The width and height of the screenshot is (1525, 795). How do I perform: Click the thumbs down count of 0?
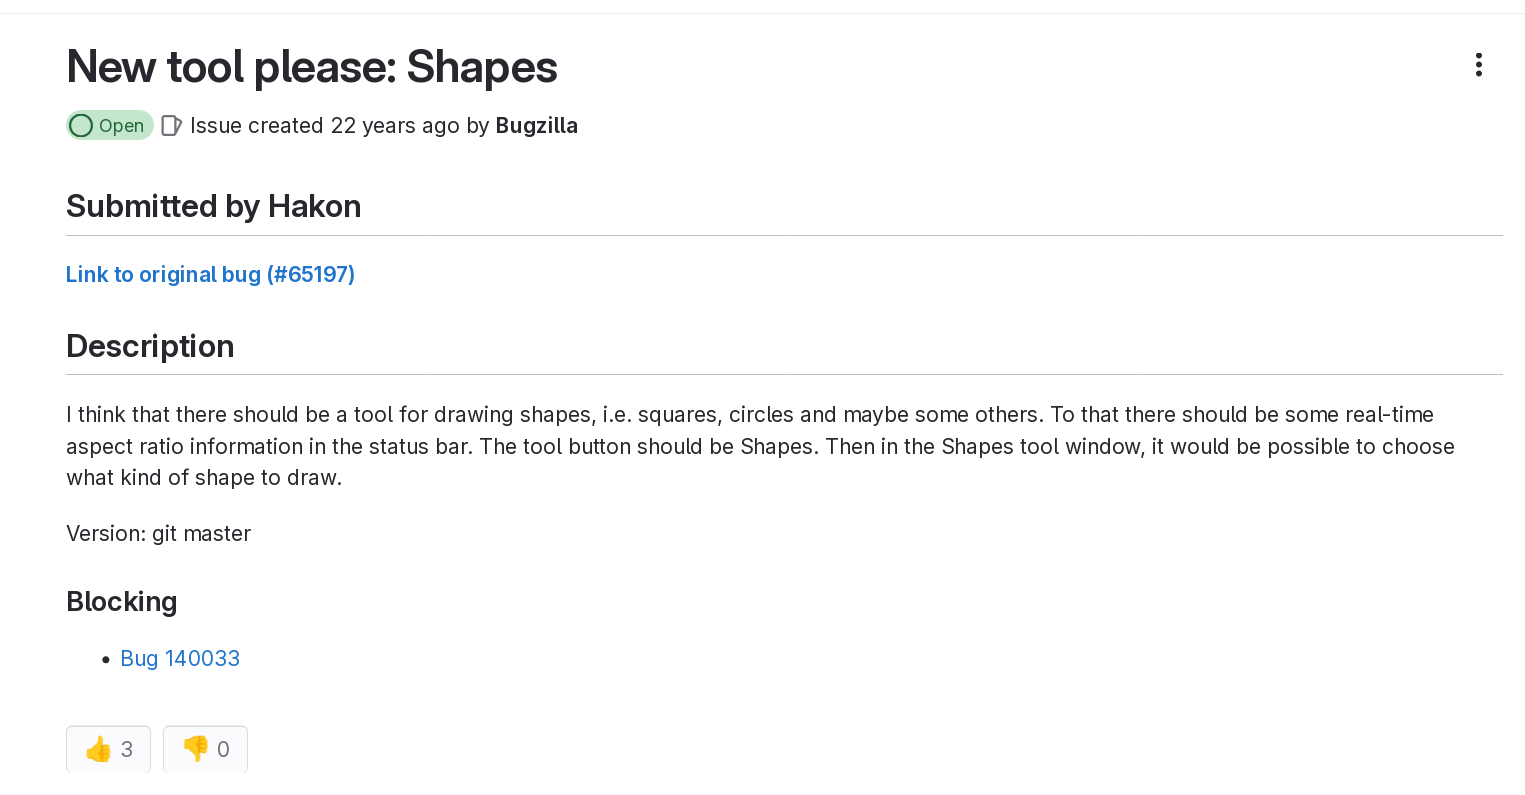[x=223, y=750]
